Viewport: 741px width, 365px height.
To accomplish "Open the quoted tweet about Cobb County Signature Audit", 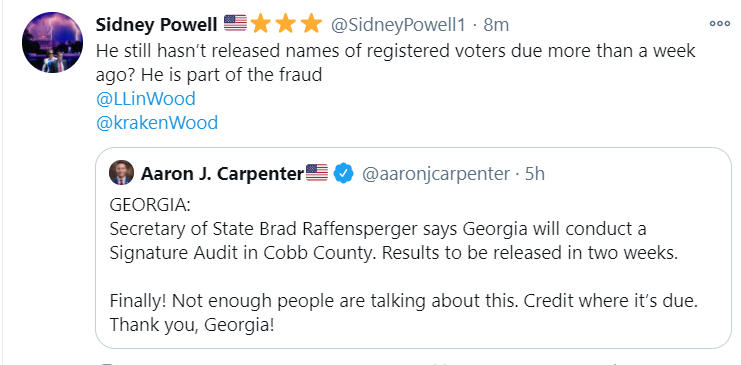I will [x=414, y=248].
